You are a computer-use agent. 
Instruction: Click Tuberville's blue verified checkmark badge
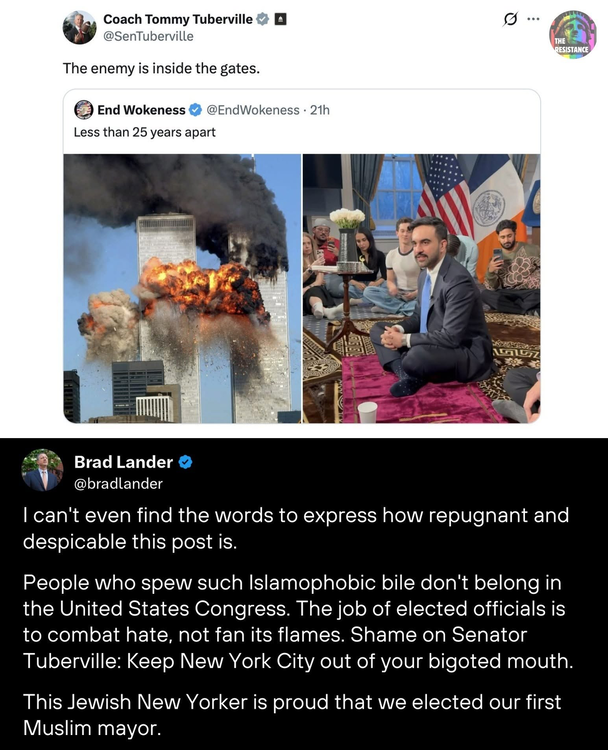(263, 19)
